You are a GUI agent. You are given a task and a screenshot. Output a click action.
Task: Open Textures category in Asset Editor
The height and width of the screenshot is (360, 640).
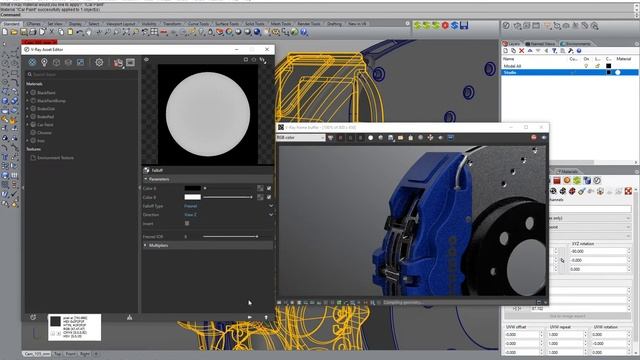[x=80, y=62]
